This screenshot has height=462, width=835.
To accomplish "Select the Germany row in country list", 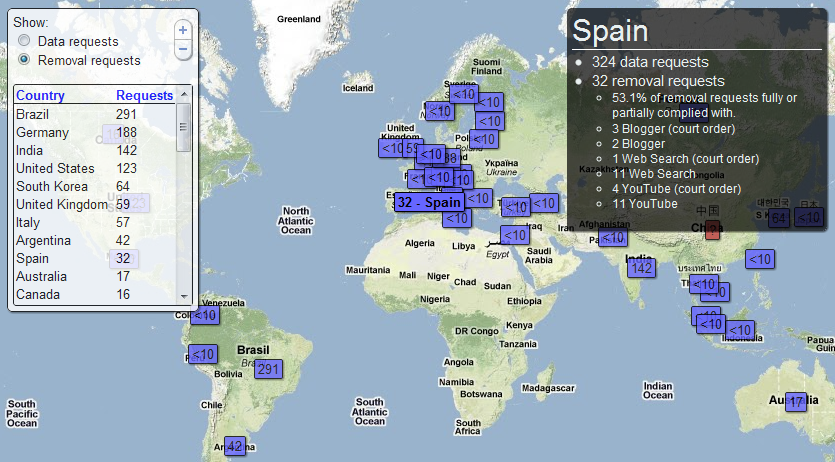I will click(95, 133).
